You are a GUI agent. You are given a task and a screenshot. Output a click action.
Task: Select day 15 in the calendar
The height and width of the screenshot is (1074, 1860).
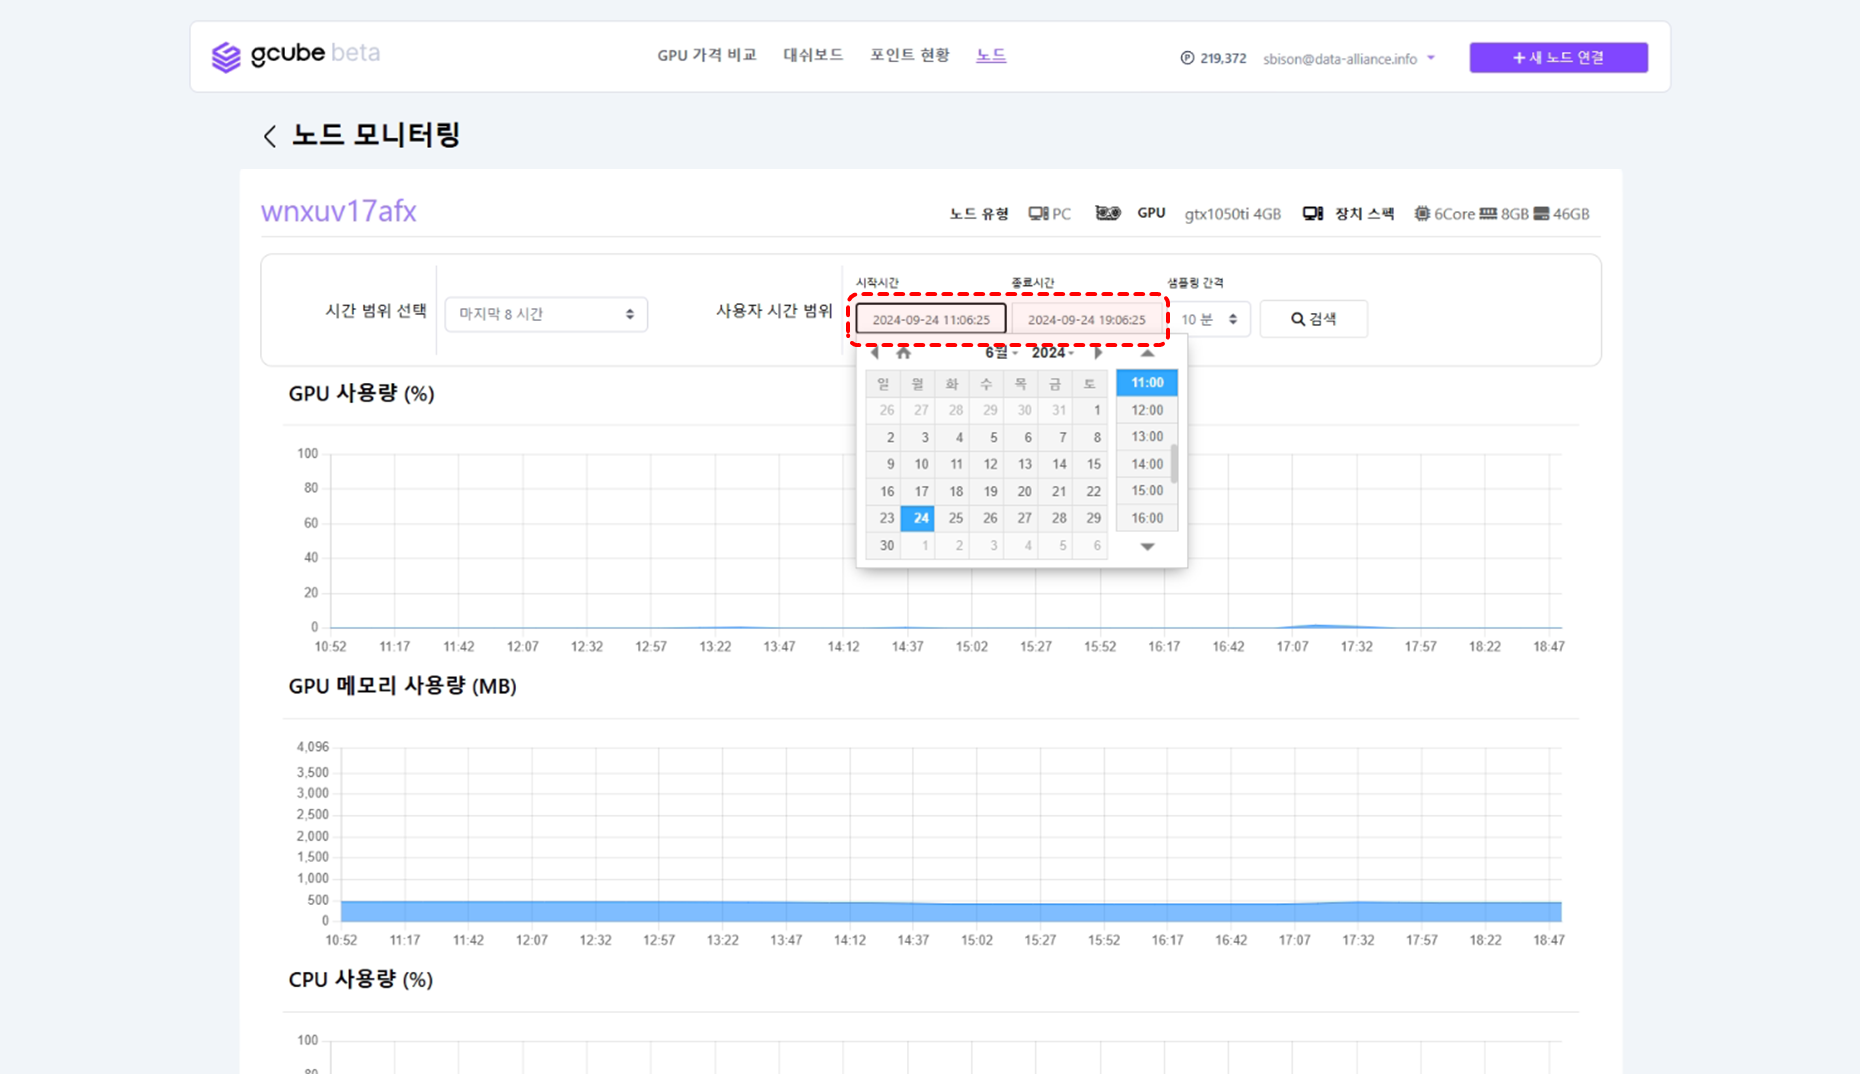click(x=1090, y=464)
